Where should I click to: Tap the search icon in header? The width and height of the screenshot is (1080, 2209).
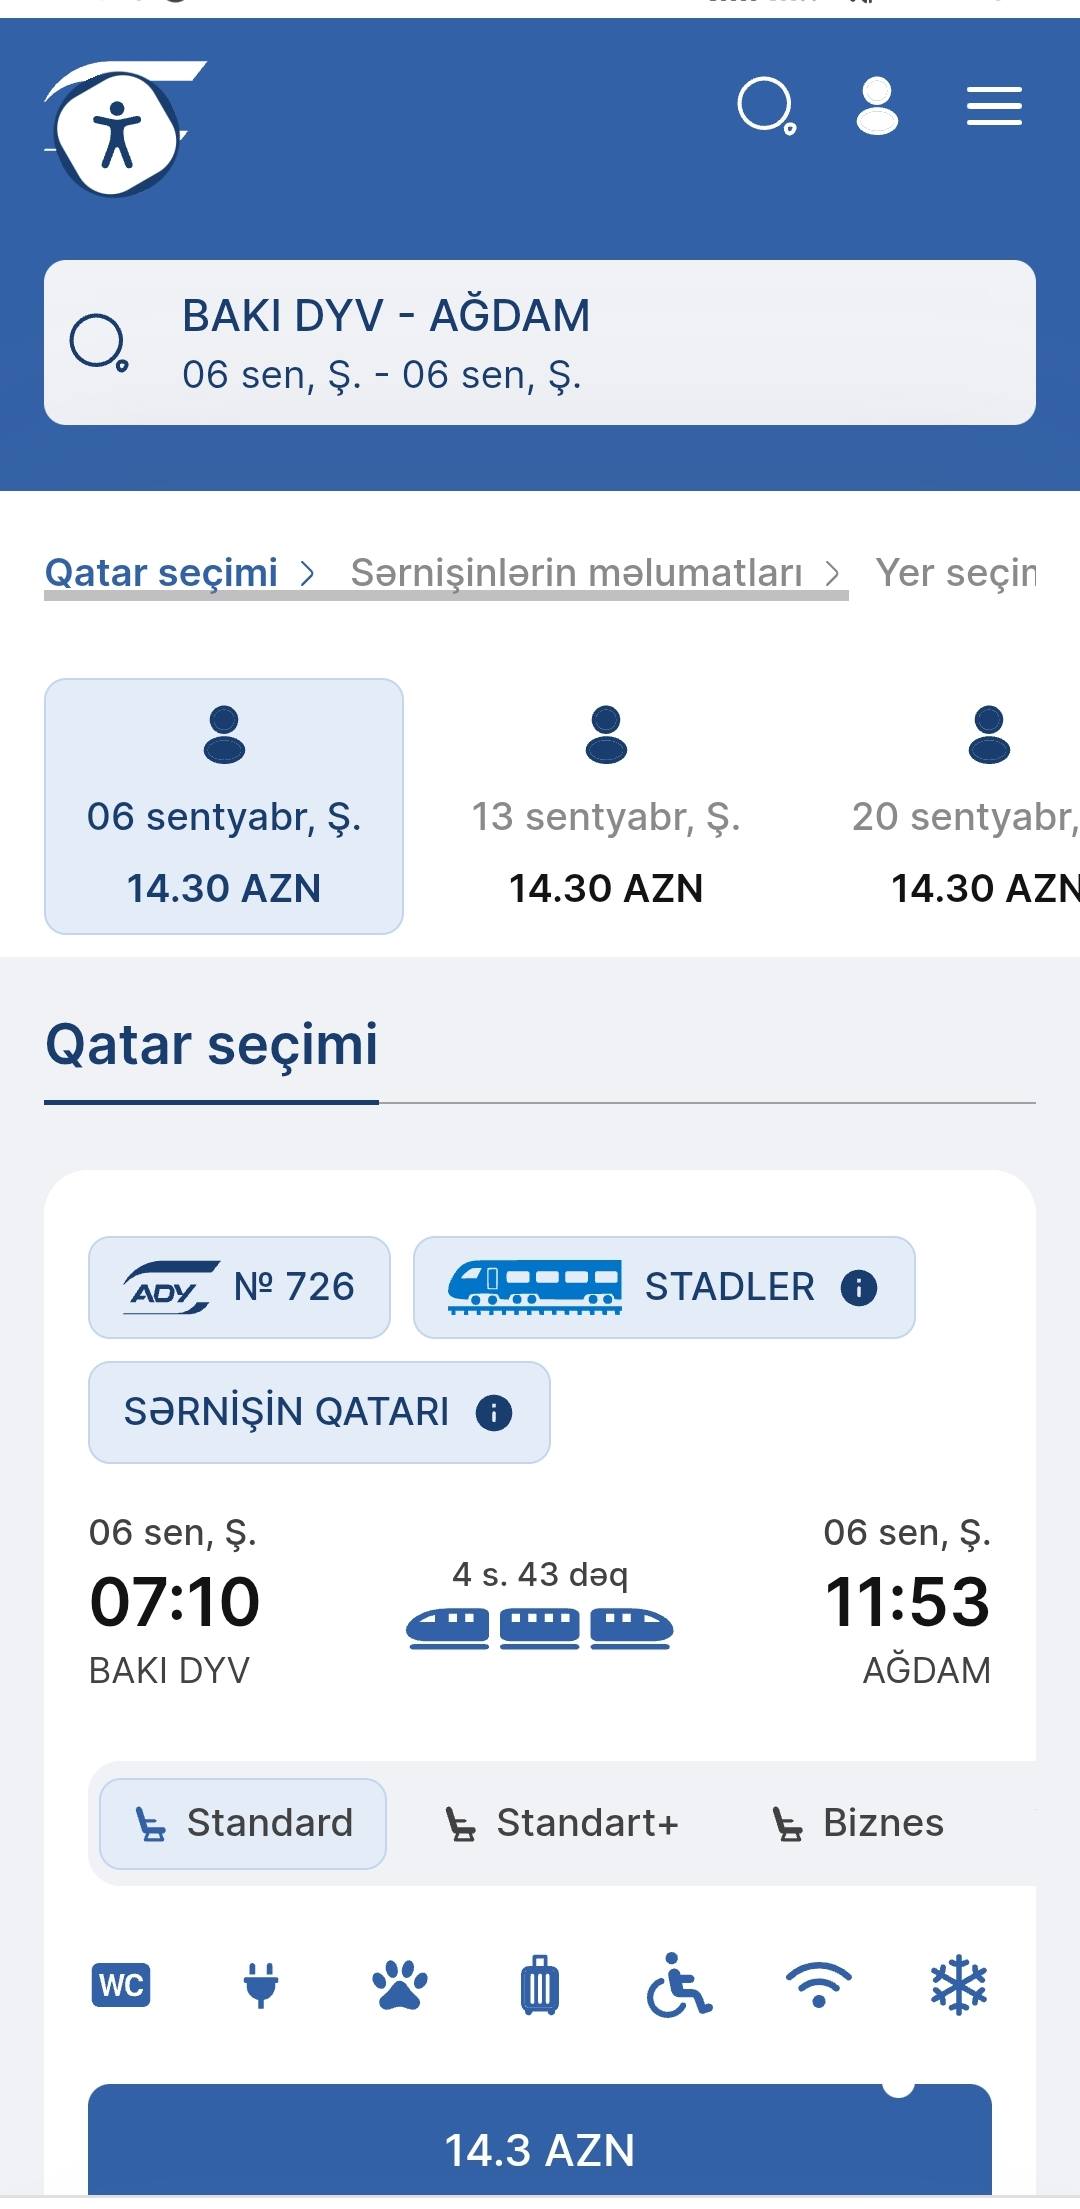(766, 106)
